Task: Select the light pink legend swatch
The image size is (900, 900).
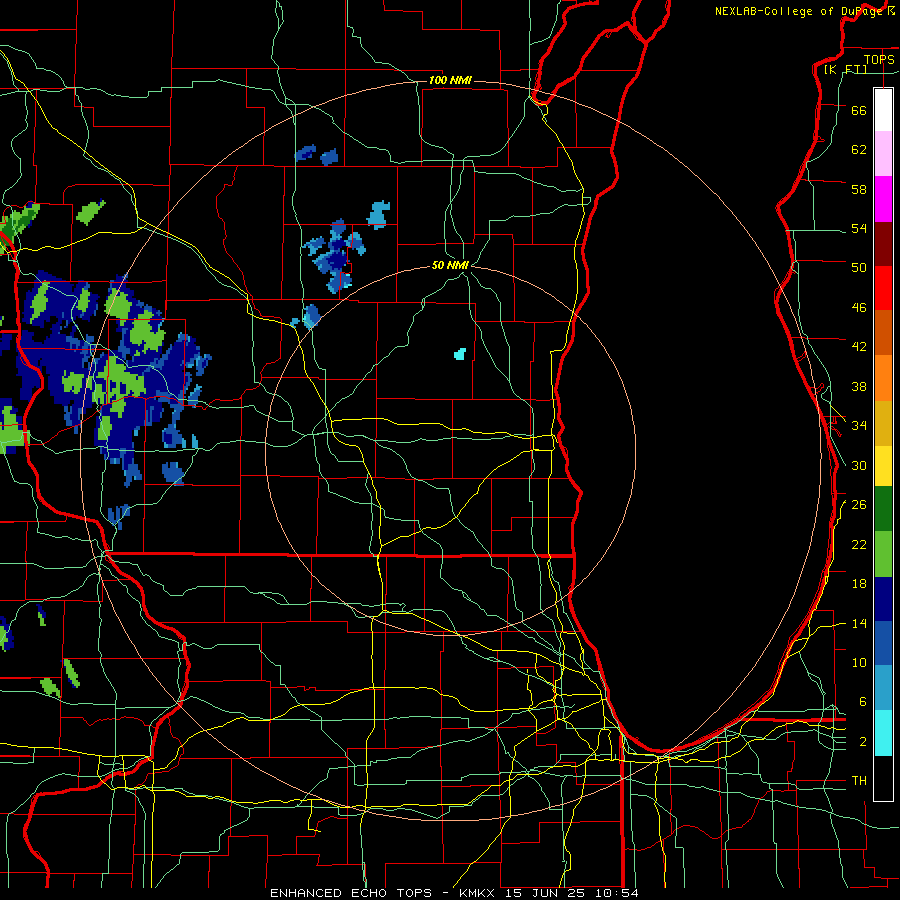Action: coord(883,154)
